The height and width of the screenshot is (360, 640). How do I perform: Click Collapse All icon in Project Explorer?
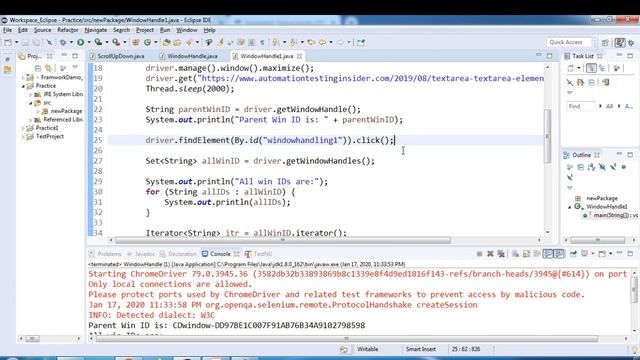38,68
